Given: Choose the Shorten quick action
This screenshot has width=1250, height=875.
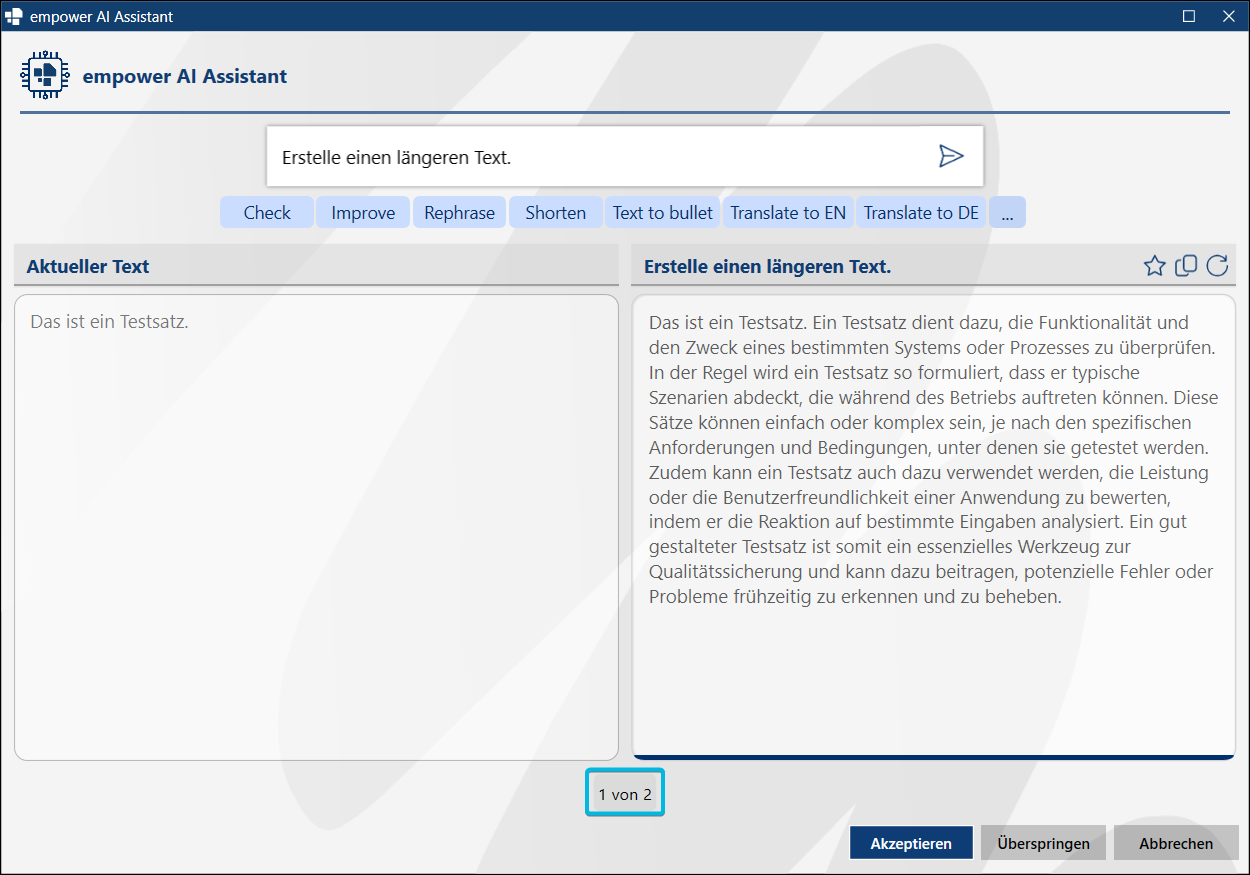Looking at the screenshot, I should [x=556, y=212].
